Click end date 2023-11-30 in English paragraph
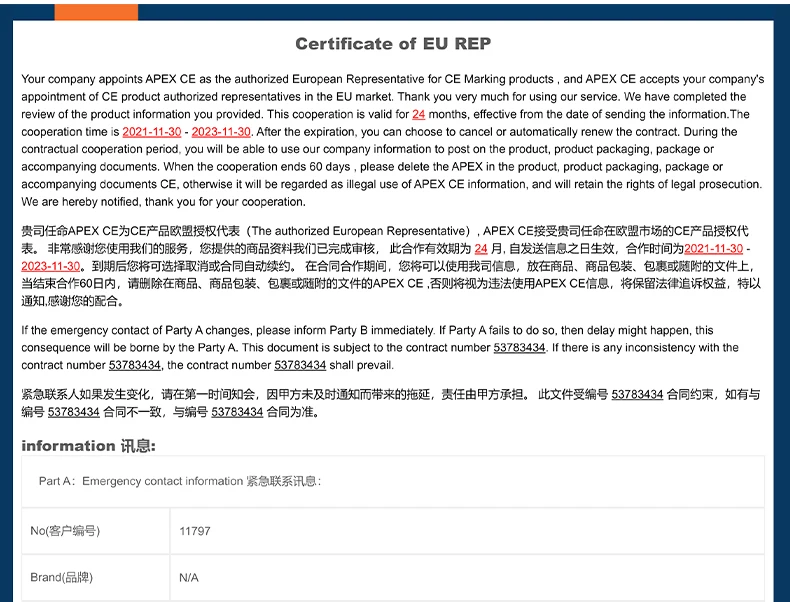This screenshot has height=602, width=790. [221, 132]
